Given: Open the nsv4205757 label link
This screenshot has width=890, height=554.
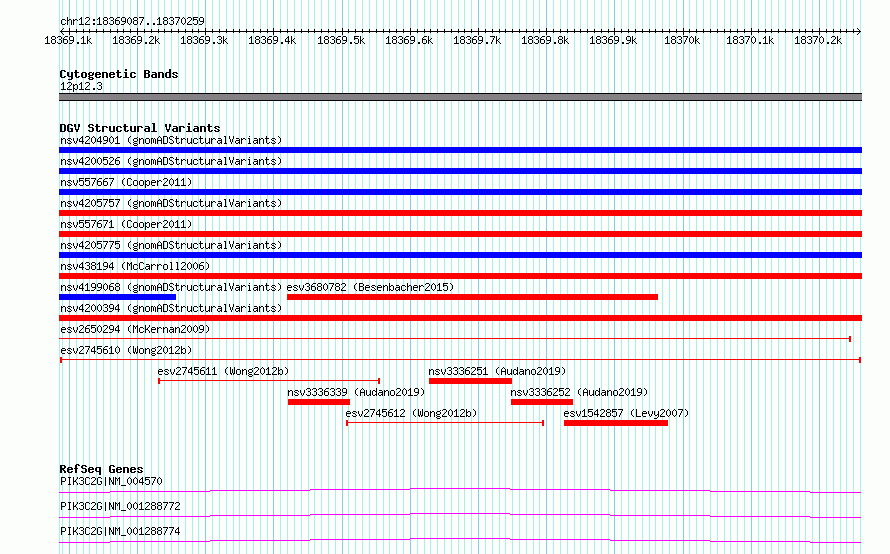Looking at the screenshot, I should coord(171,204).
